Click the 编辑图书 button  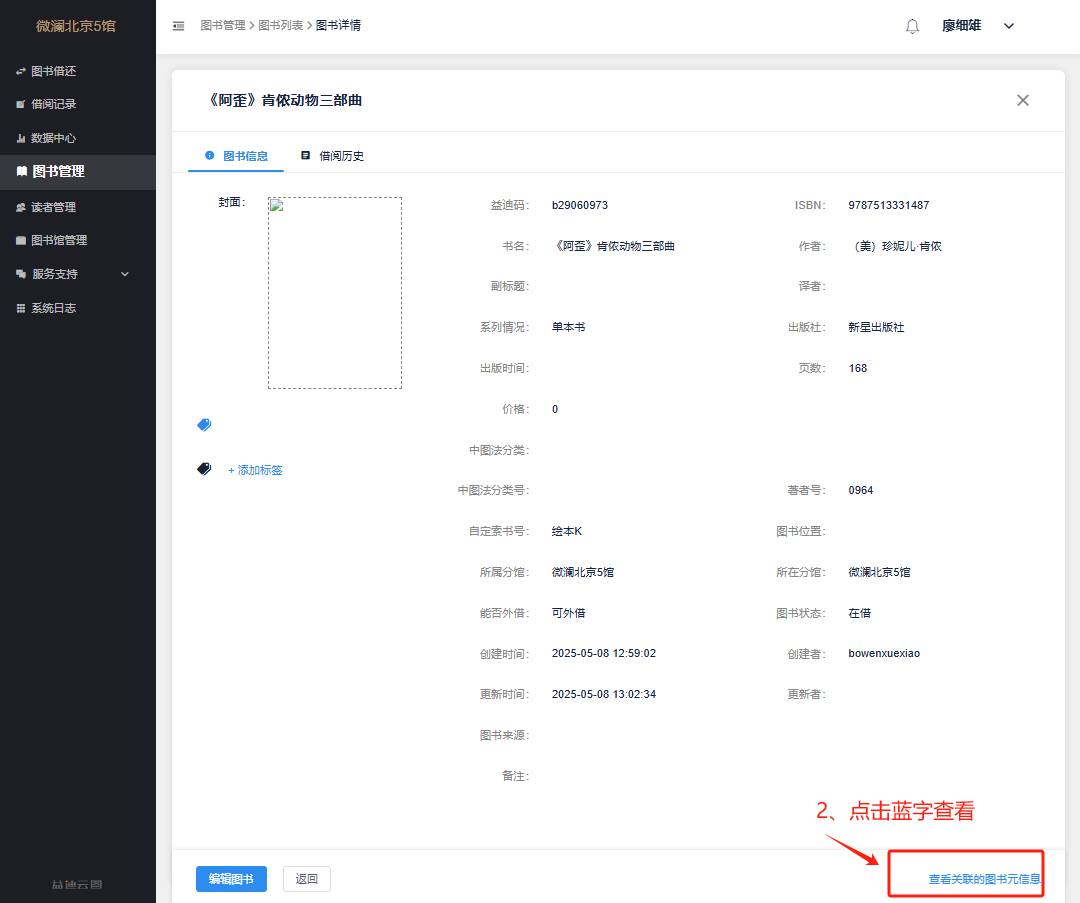tap(231, 879)
